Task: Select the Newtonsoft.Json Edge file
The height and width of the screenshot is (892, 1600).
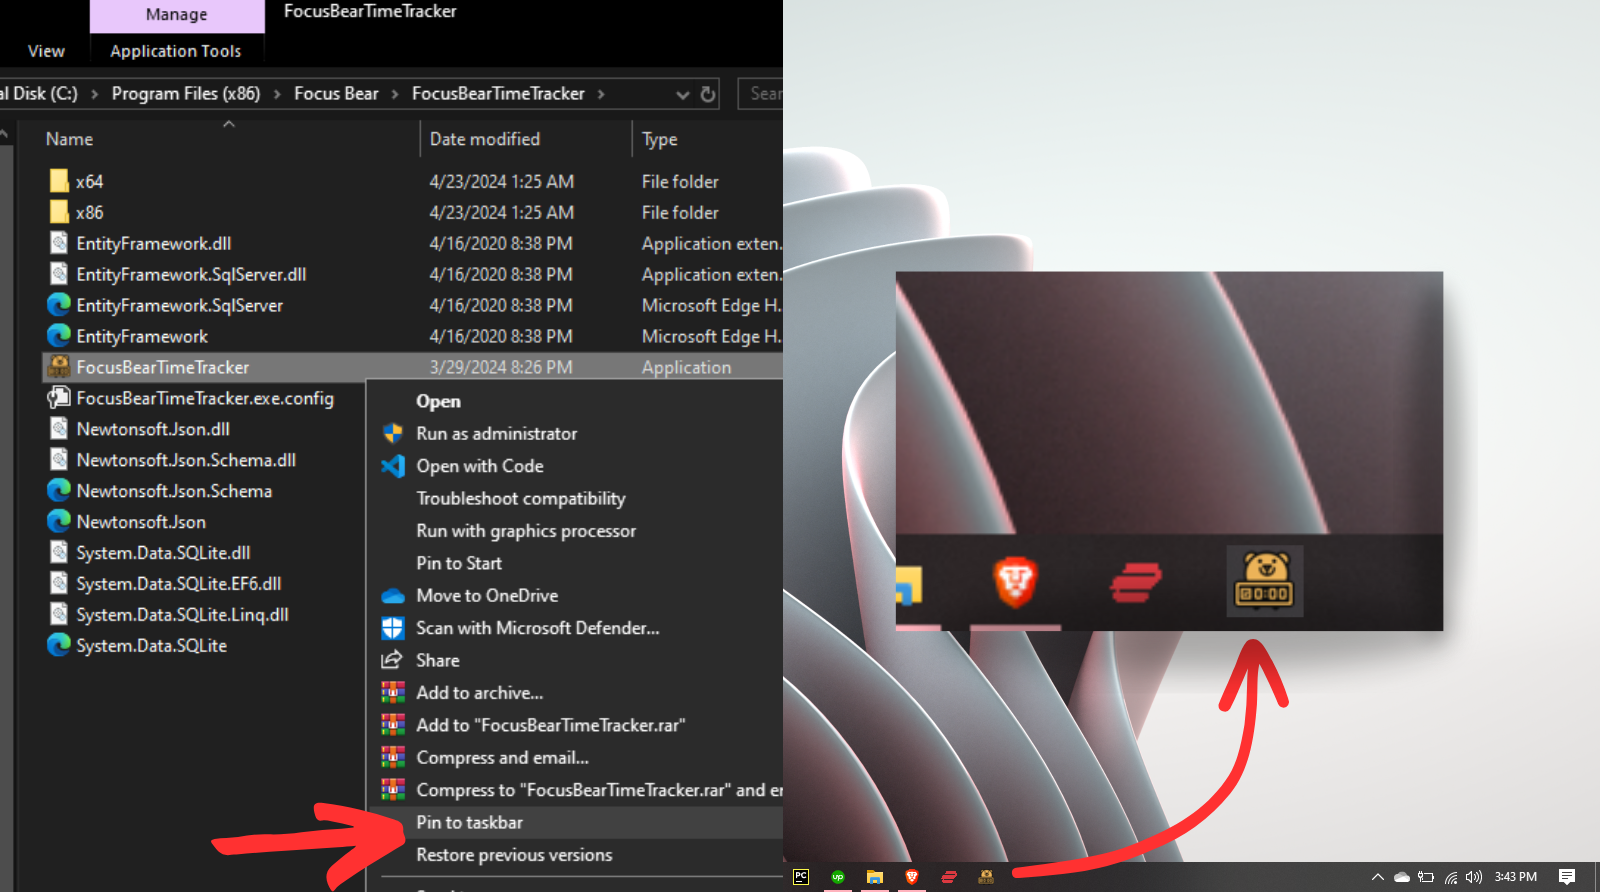Action: [141, 522]
